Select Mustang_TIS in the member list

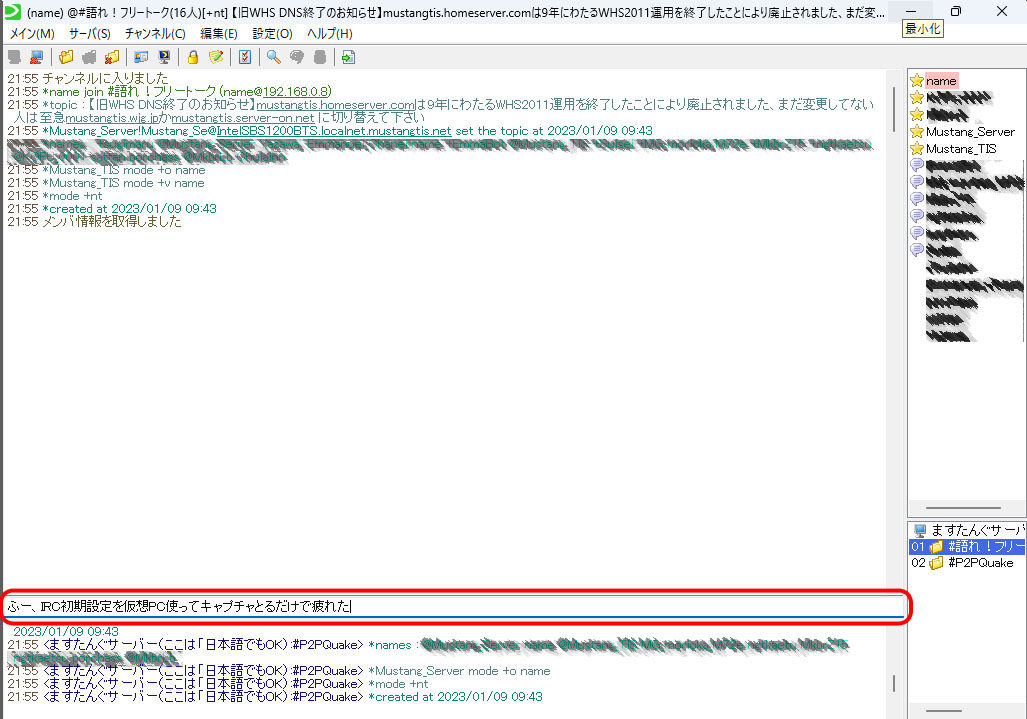tap(960, 149)
